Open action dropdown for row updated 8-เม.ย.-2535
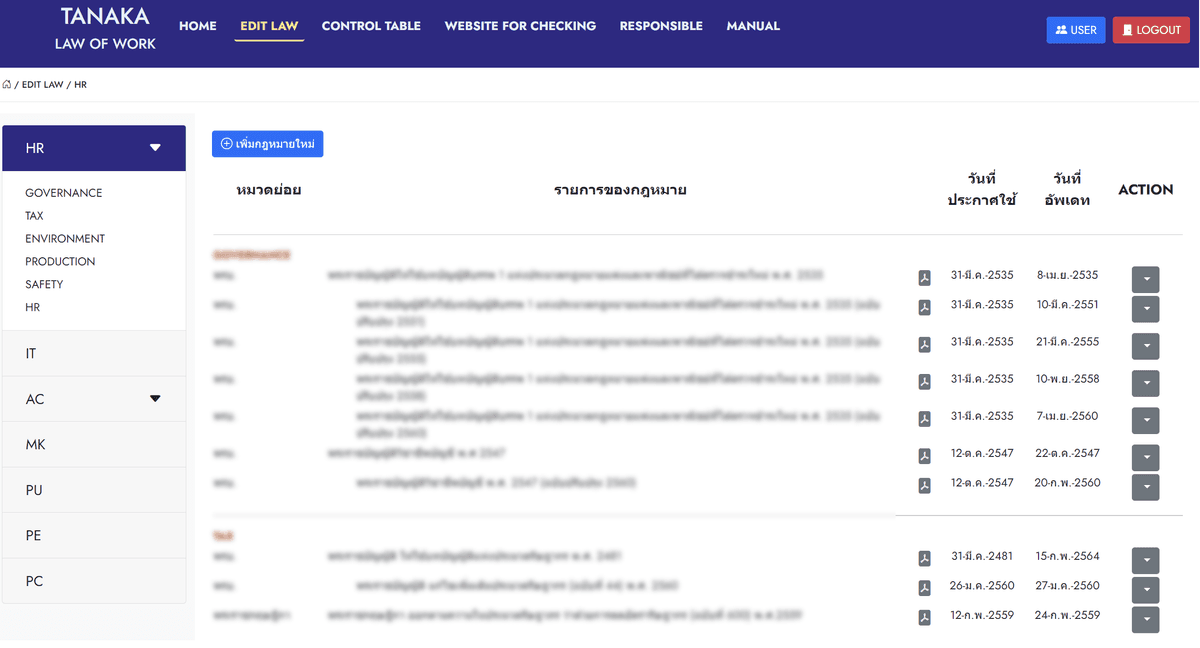 [x=1146, y=279]
